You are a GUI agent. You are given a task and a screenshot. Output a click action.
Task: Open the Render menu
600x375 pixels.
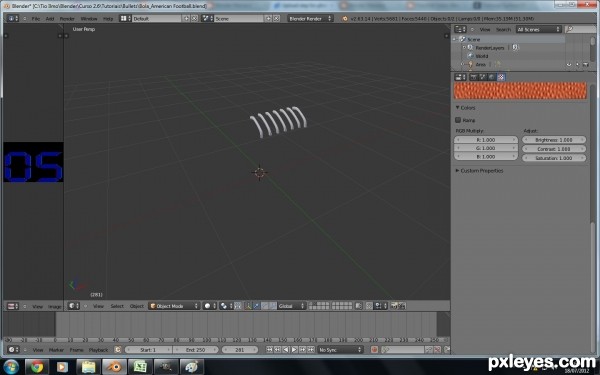(67, 18)
